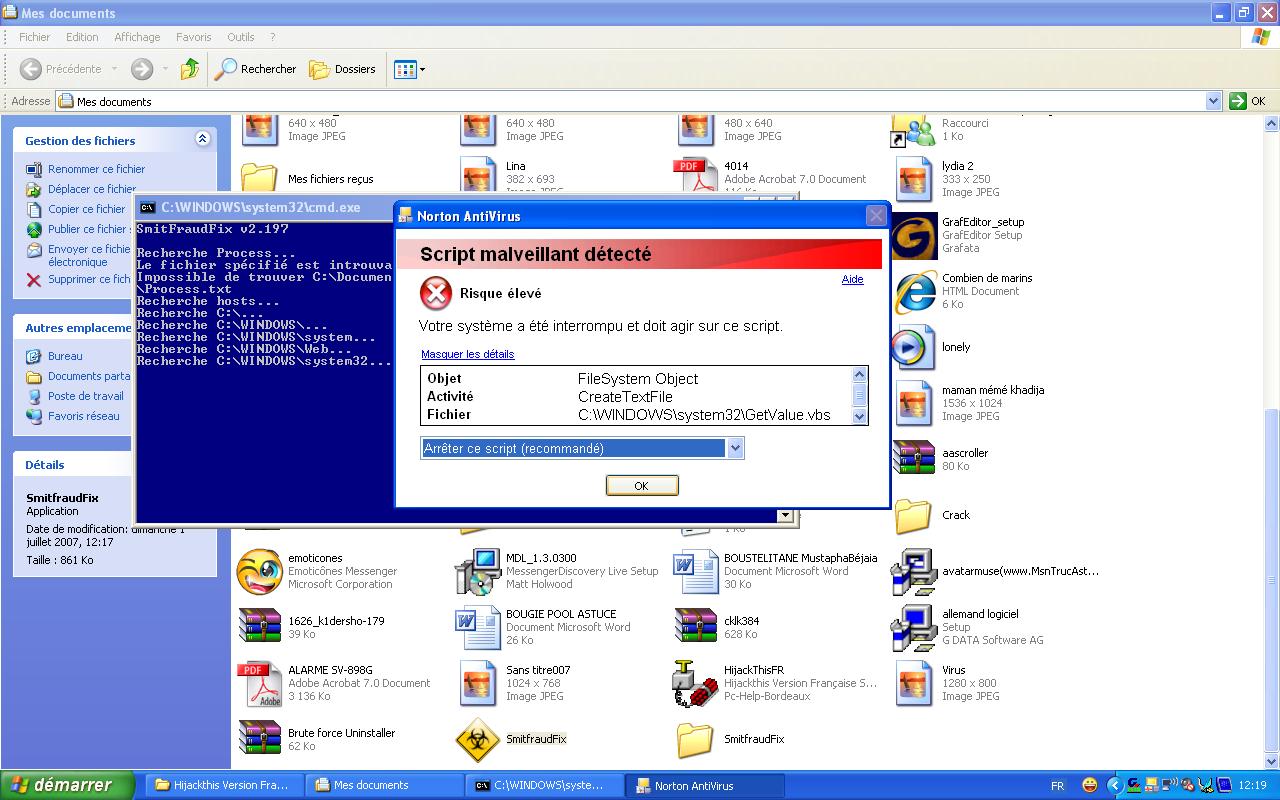This screenshot has width=1280, height=800.
Task: Collapse the Gestion des fichiers panel
Action: coord(202,140)
